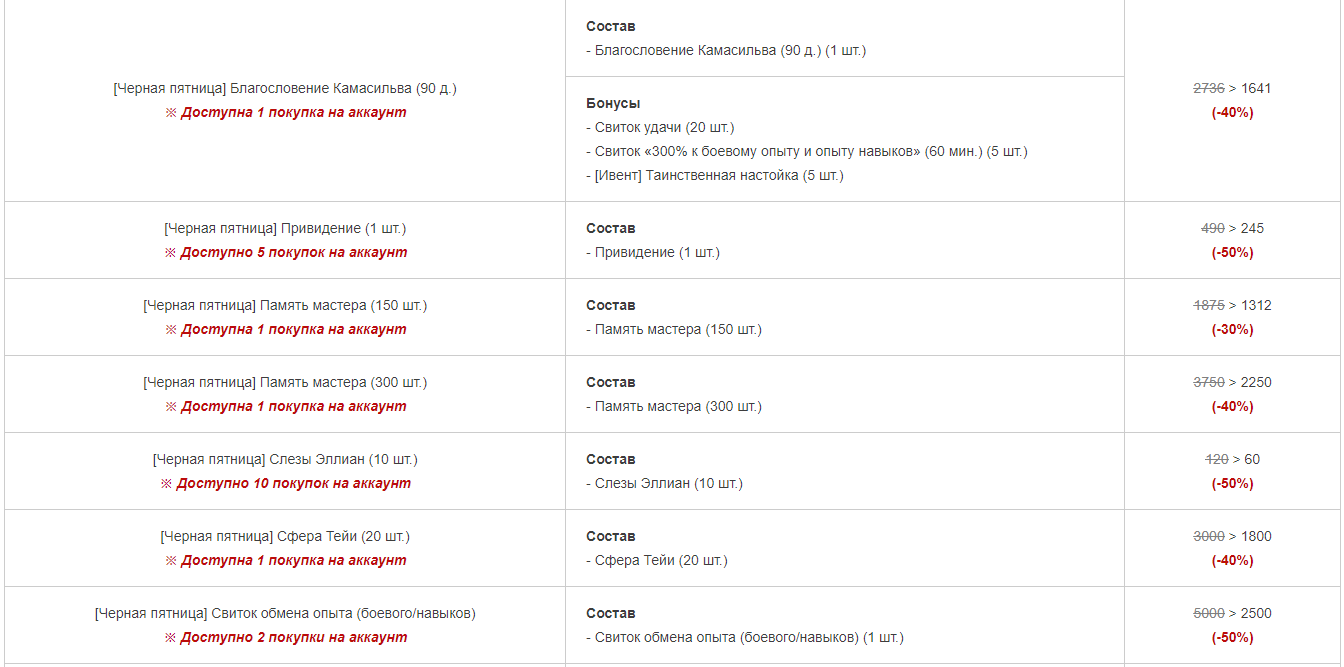Image resolution: width=1344 pixels, height=667 pixels.
Task: Select the Сфера Тейи (20 шт.) title
Action: [x=285, y=536]
